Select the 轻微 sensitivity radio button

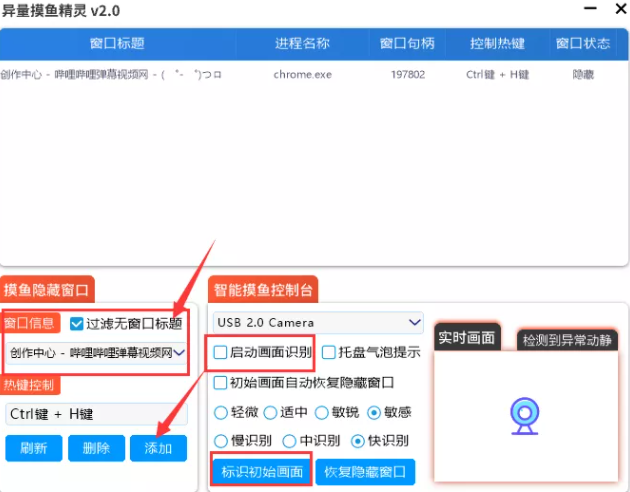tap(221, 412)
